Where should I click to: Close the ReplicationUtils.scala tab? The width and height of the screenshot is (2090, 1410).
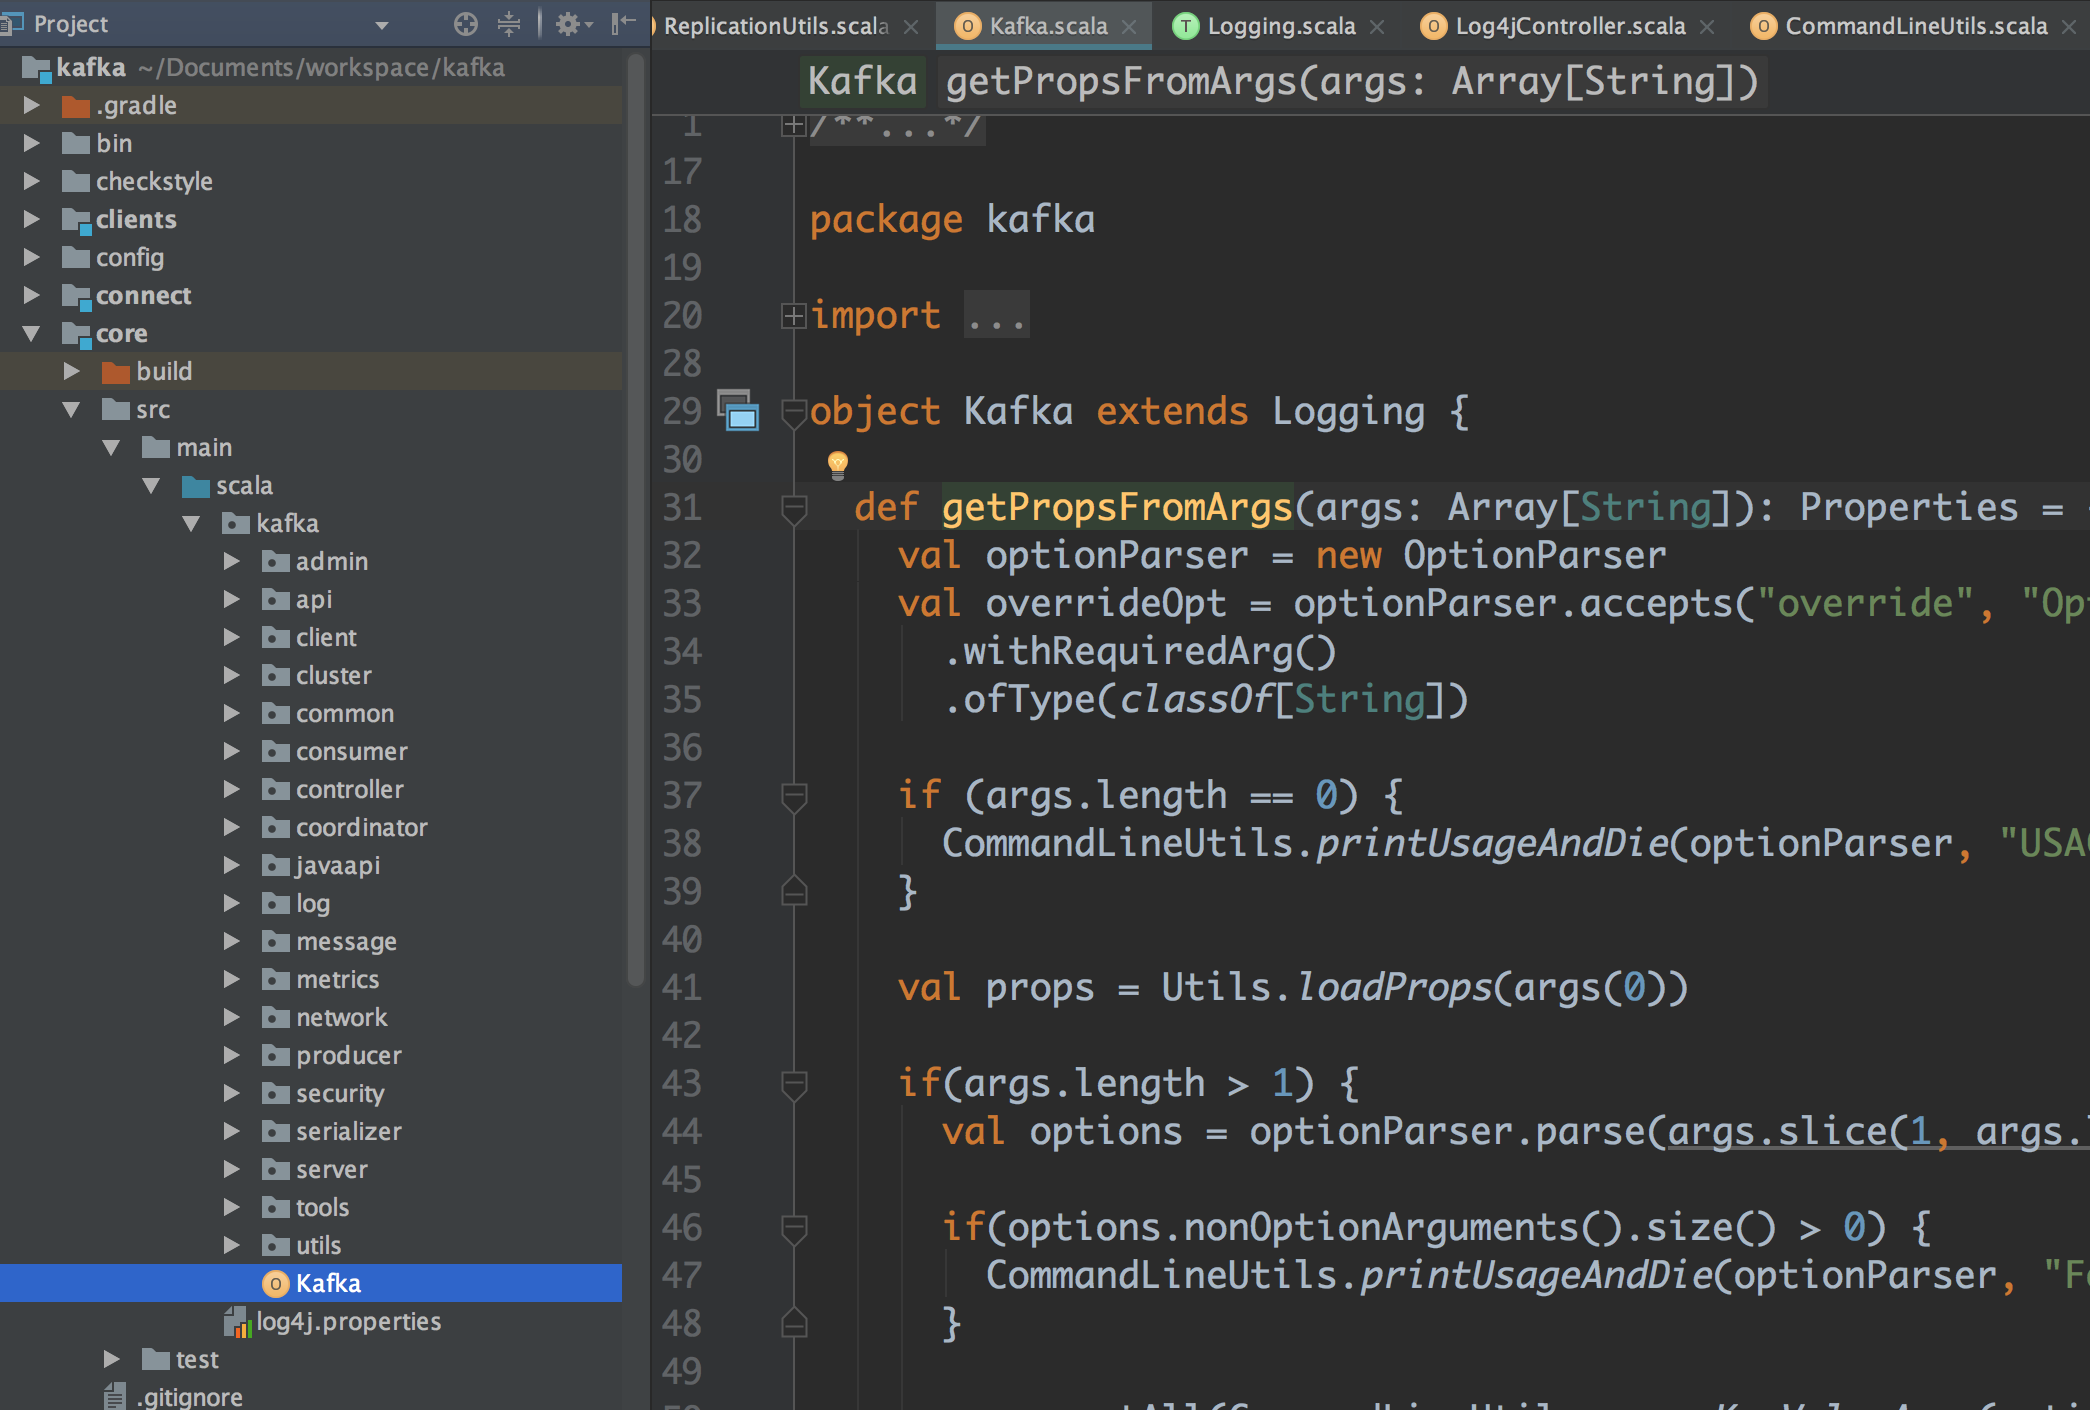pyautogui.click(x=911, y=27)
